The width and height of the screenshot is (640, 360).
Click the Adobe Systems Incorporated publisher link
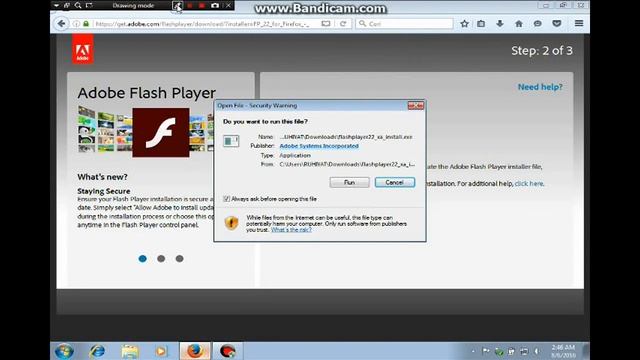point(319,146)
